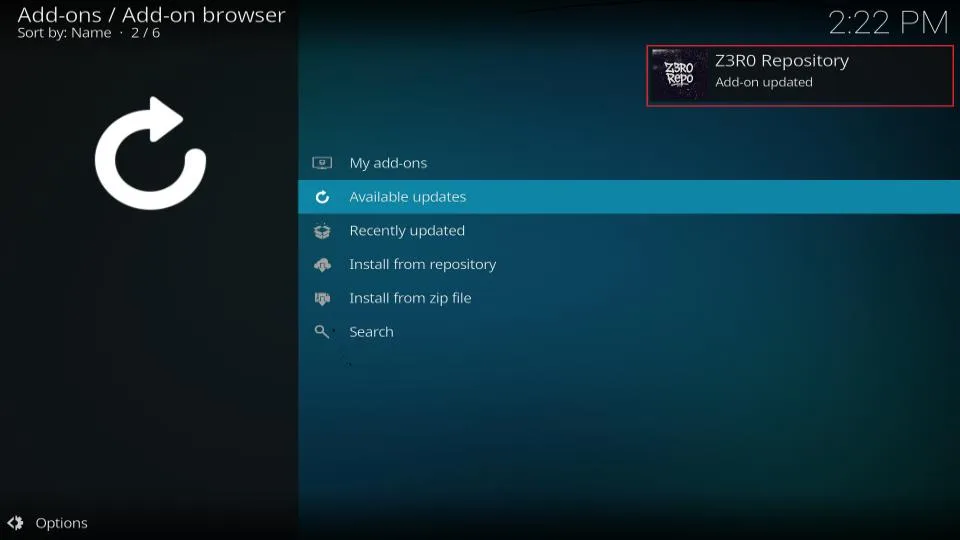The image size is (960, 540).
Task: Select Available updates in the list
Action: (x=629, y=197)
